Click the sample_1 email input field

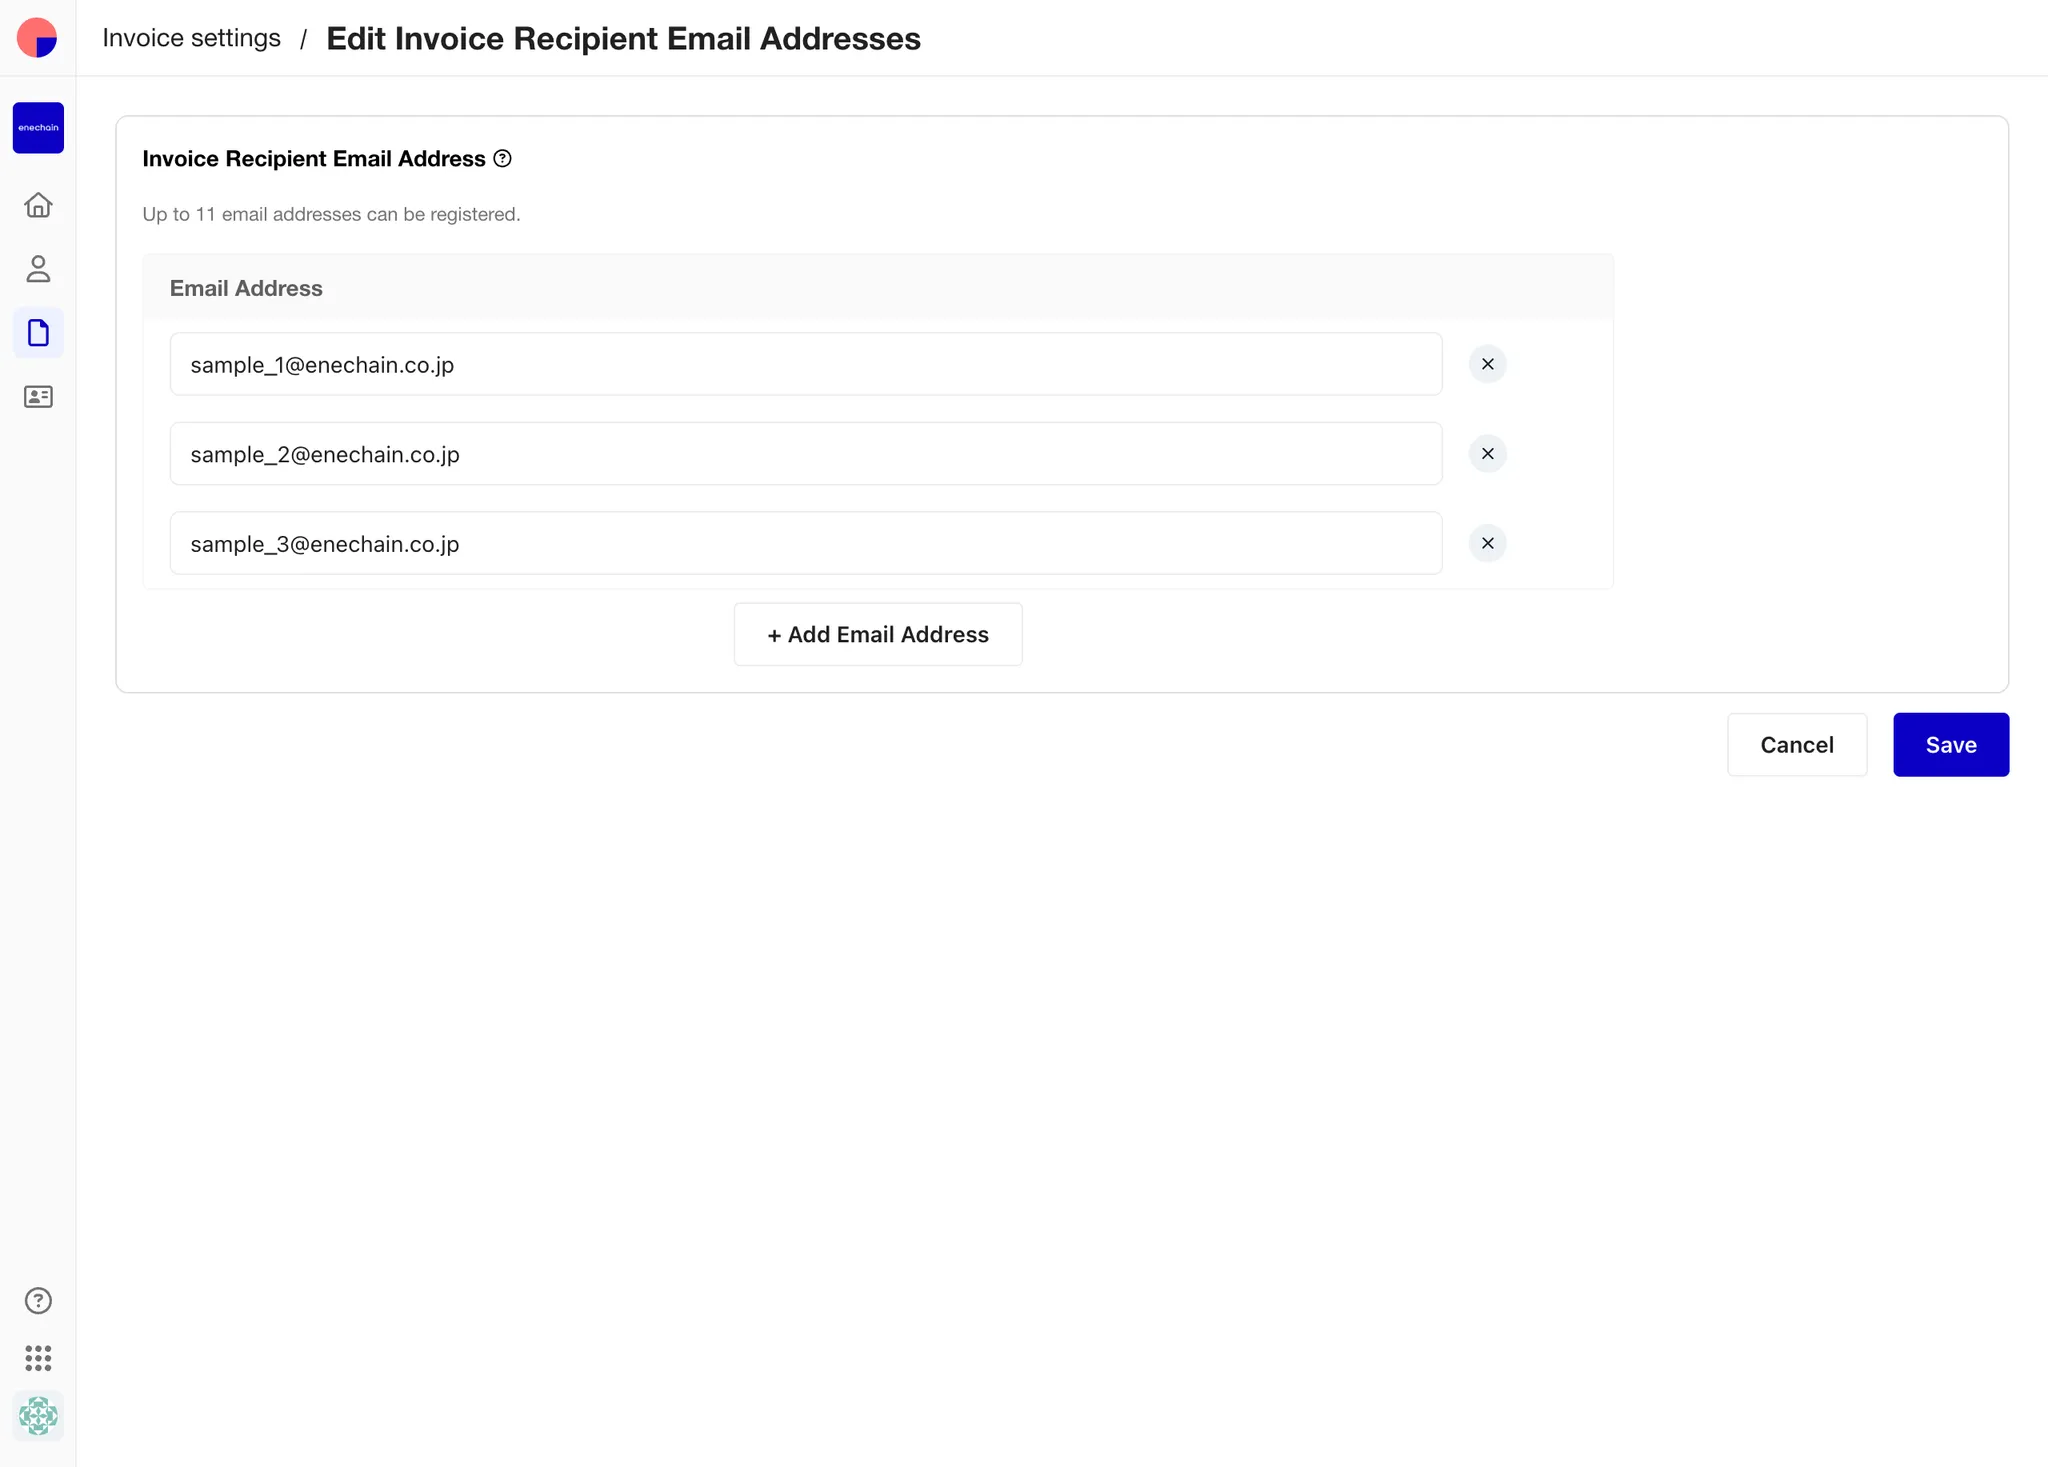[806, 363]
